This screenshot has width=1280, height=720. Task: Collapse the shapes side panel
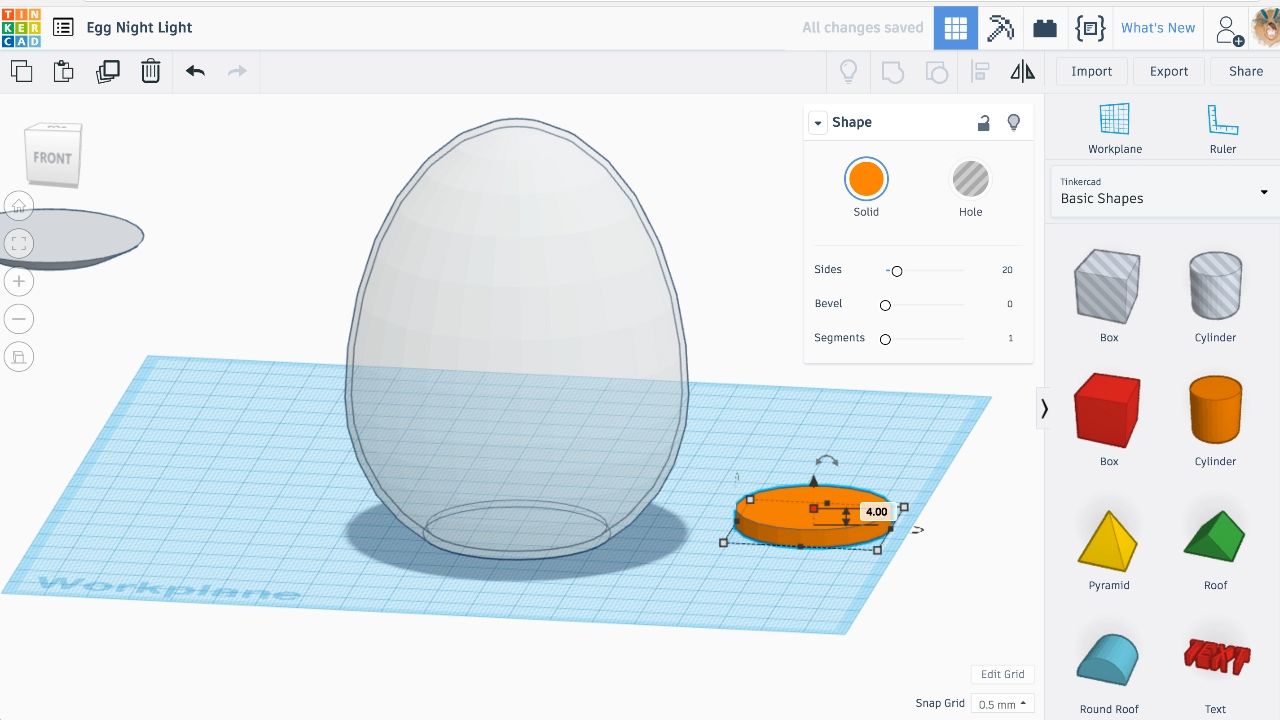tap(1044, 408)
